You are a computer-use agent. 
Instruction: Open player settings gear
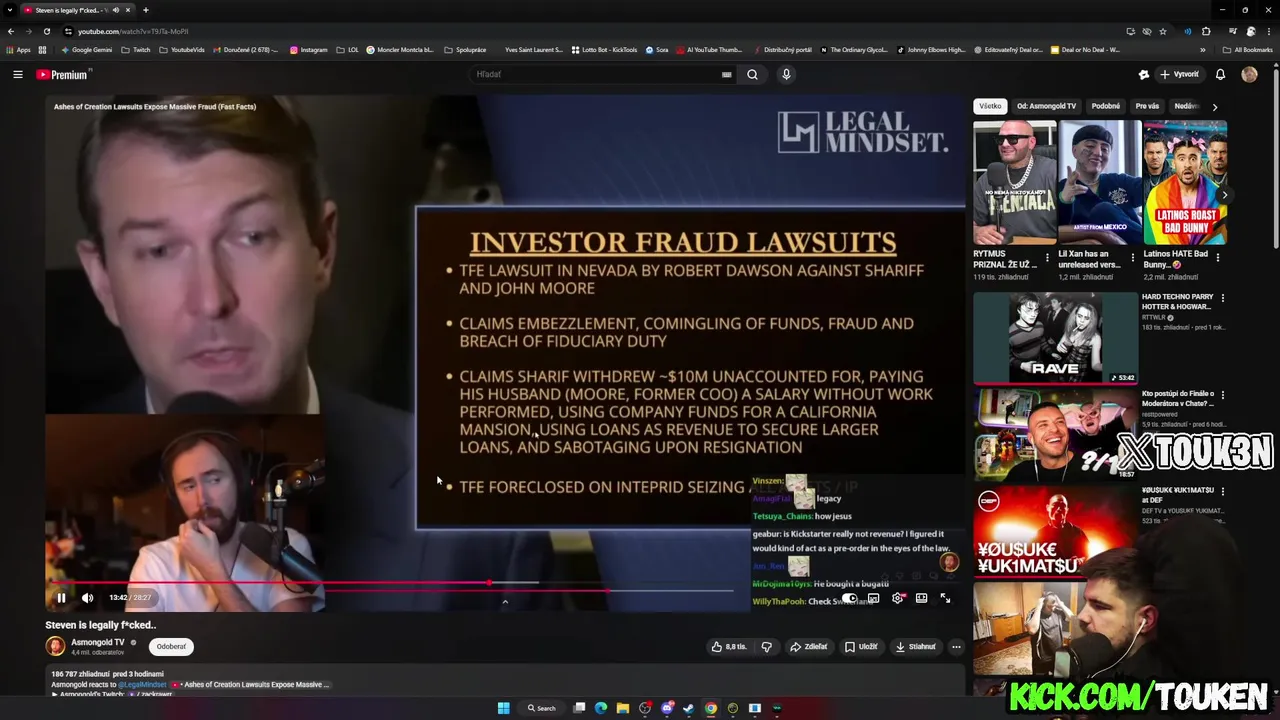(x=897, y=598)
